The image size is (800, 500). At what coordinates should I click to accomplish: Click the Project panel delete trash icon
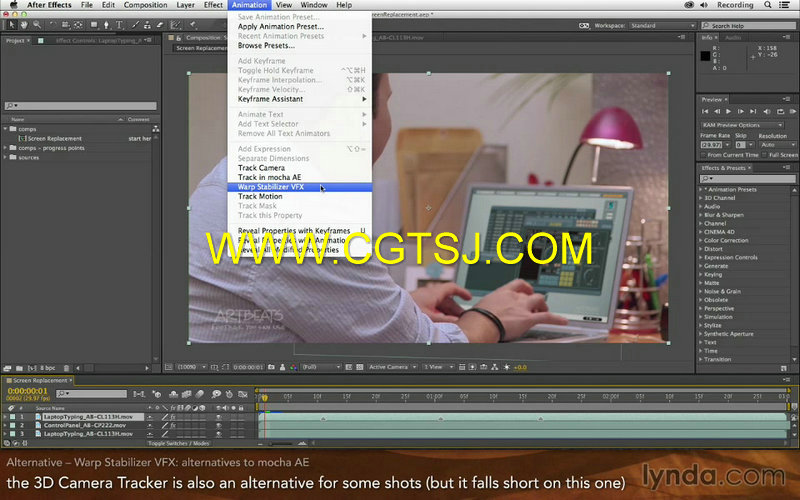[x=66, y=368]
